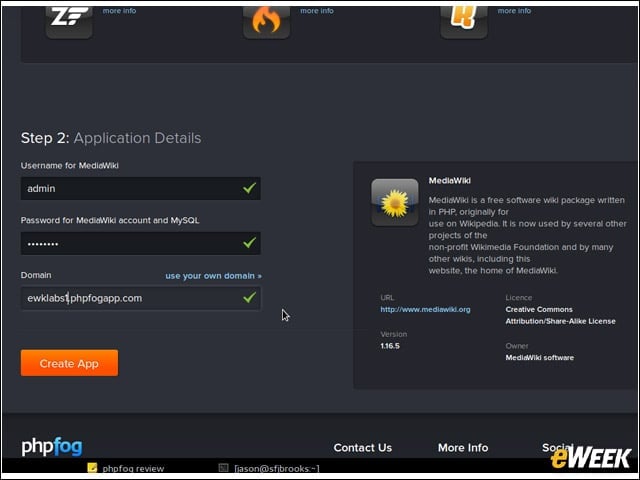Click the phpfog review taskbar note icon
The image size is (640, 480).
click(x=92, y=468)
